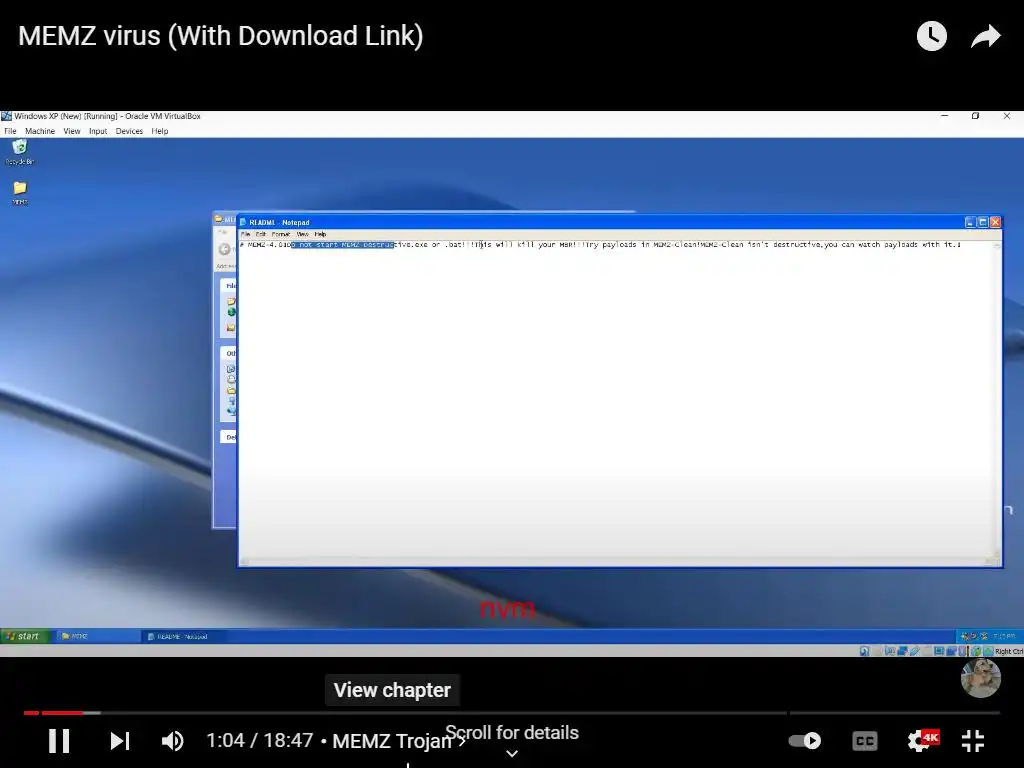
Task: Click the VirtualBox hard disk status icon
Action: pos(865,651)
